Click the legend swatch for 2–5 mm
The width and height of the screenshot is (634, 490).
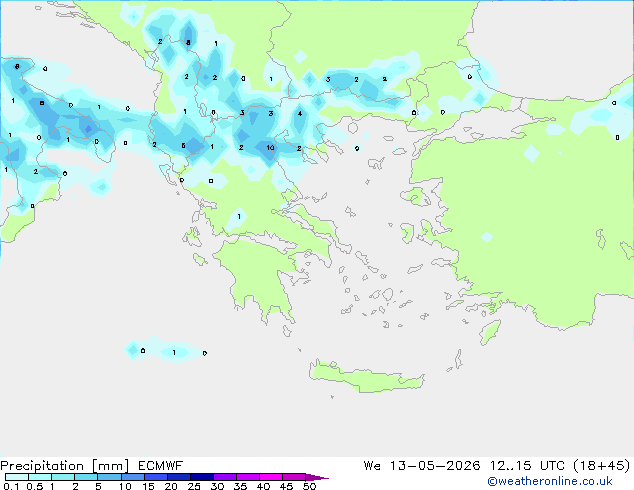click(86, 477)
